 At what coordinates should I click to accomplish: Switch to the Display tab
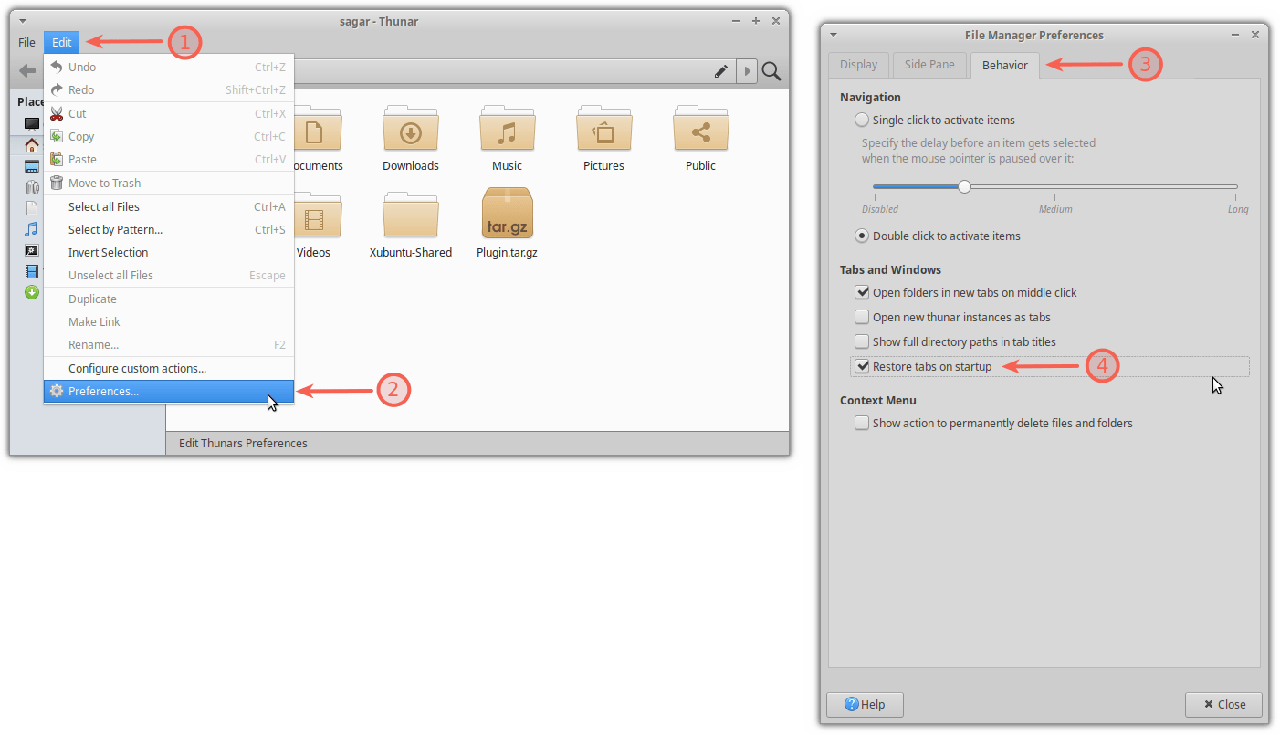[858, 65]
